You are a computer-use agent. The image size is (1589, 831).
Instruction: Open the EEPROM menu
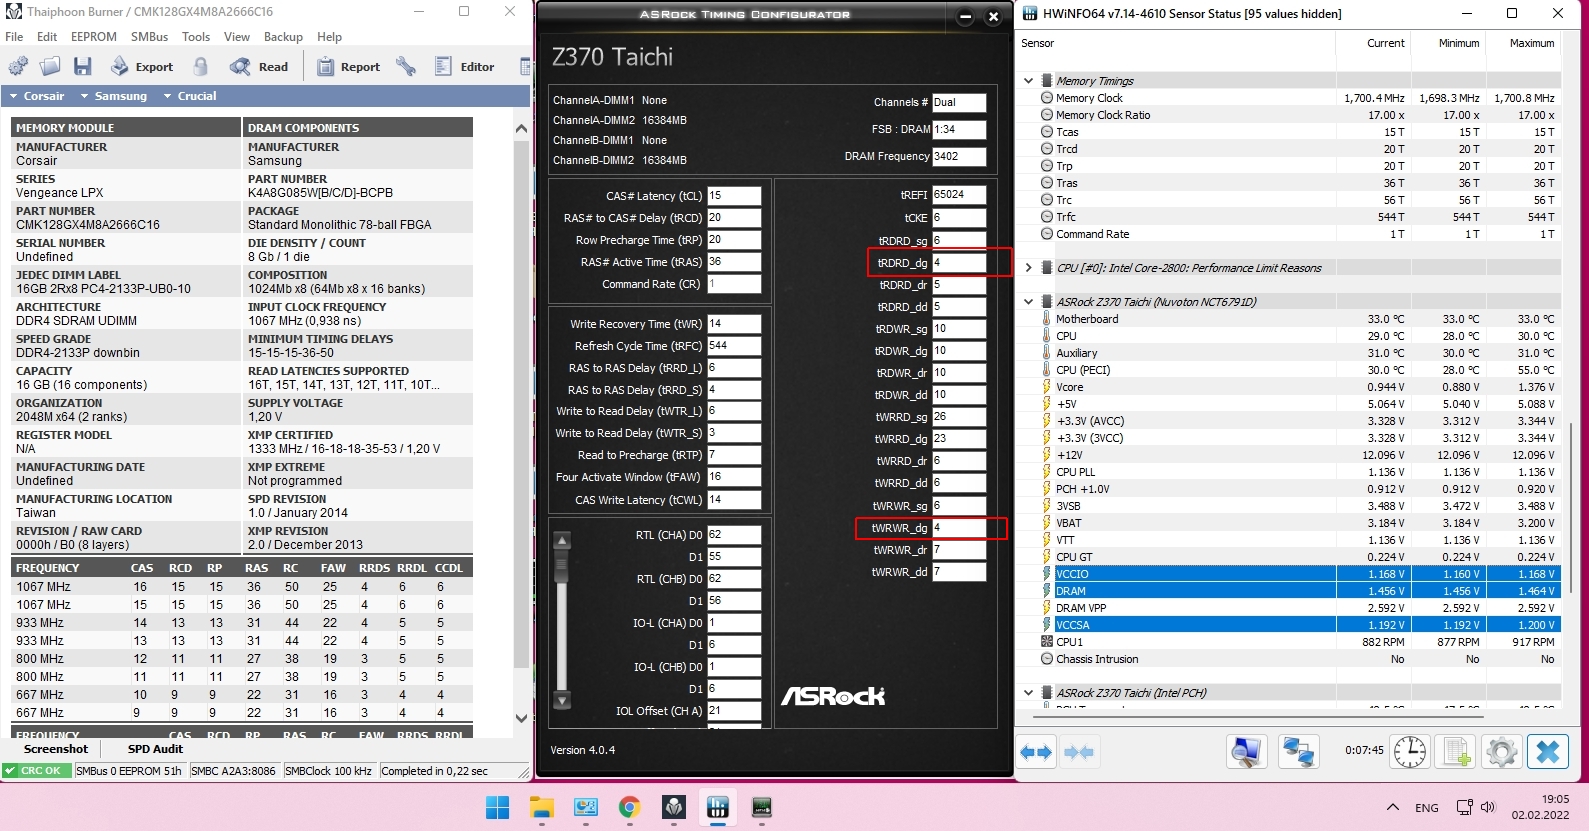click(94, 37)
